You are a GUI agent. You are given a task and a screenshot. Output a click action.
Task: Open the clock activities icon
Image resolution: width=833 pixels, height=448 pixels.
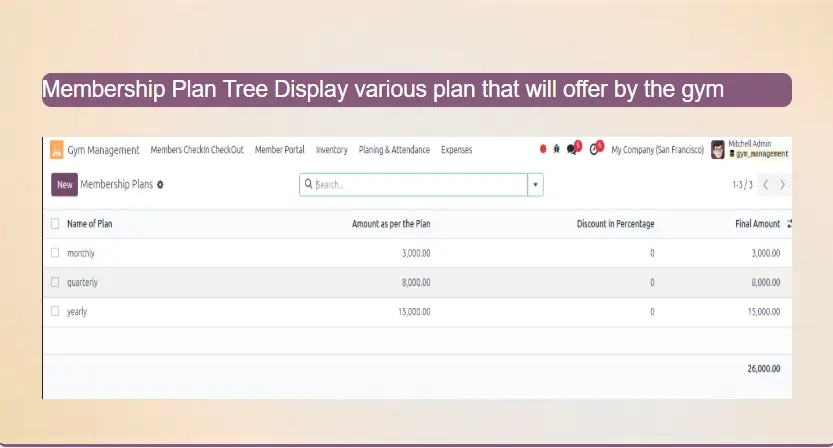595,150
